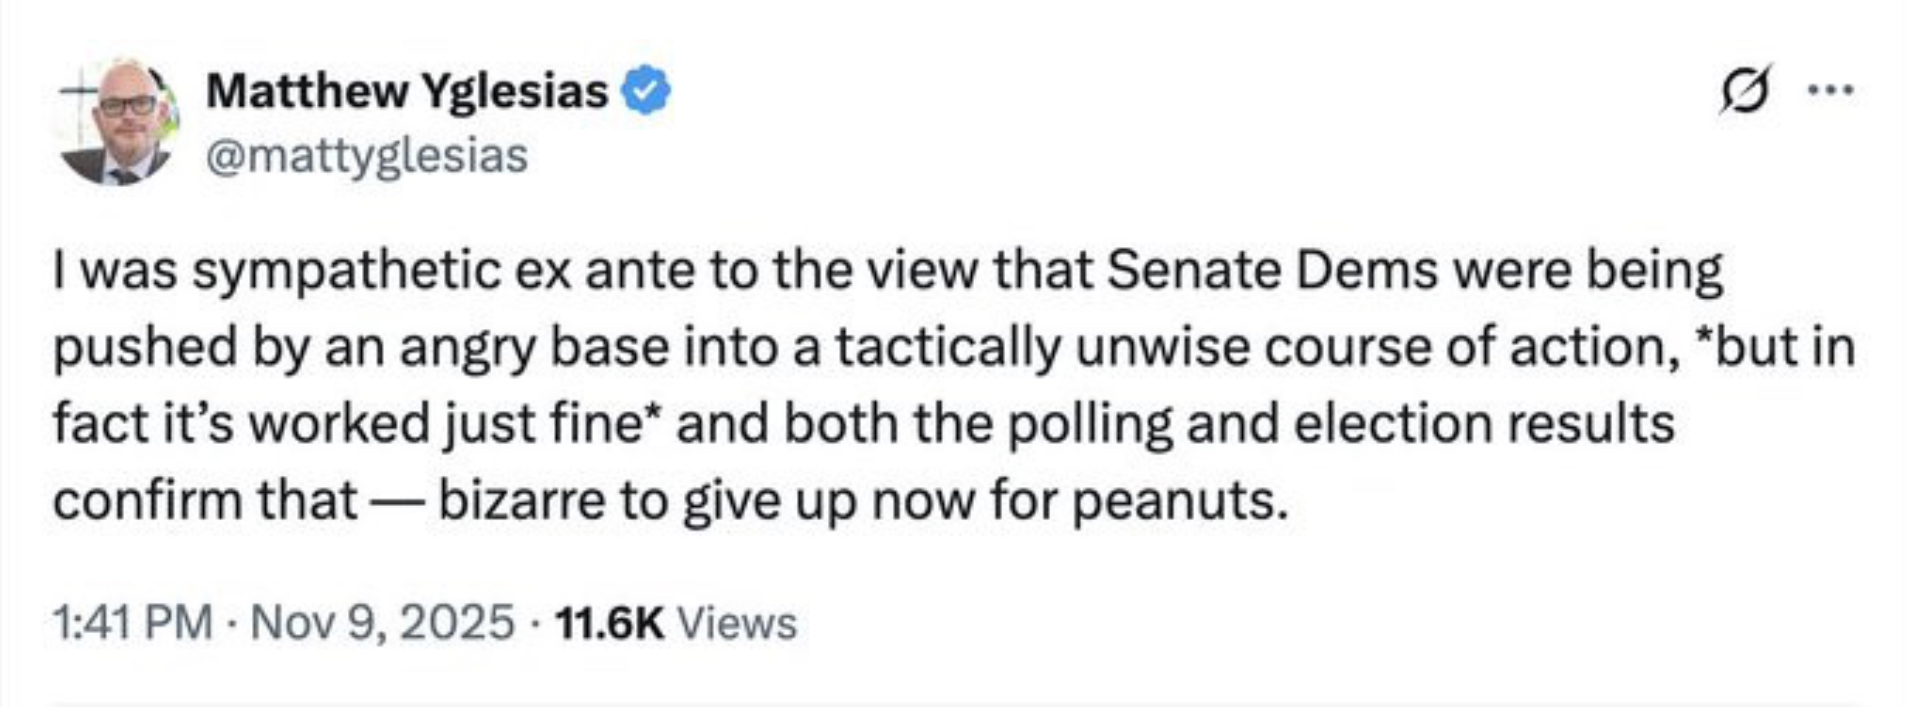Click the Matthew Yglesias display name
The width and height of the screenshot is (1906, 707).
(406, 91)
